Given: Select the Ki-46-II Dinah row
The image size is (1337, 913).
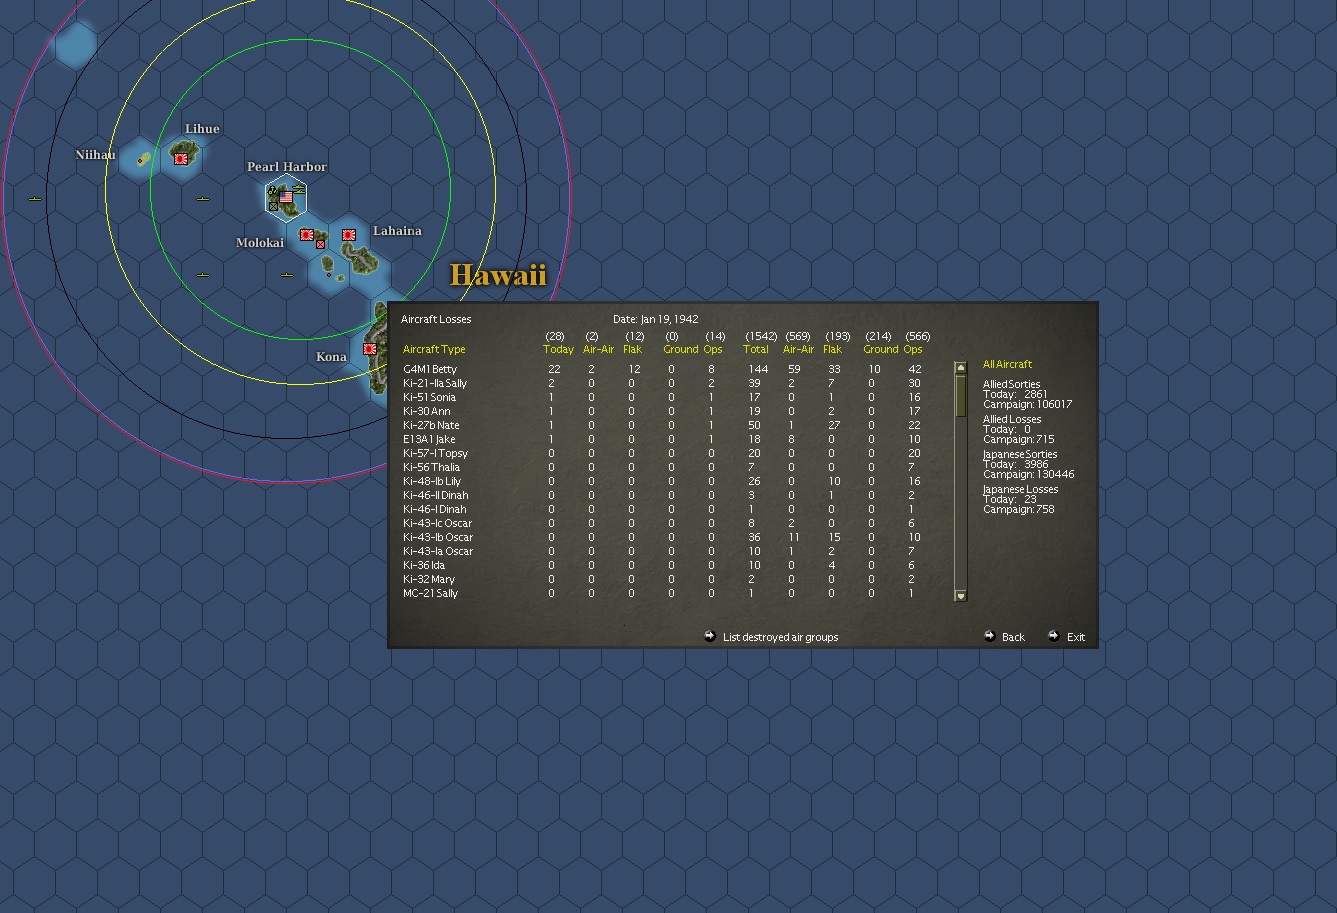Looking at the screenshot, I should coord(662,495).
